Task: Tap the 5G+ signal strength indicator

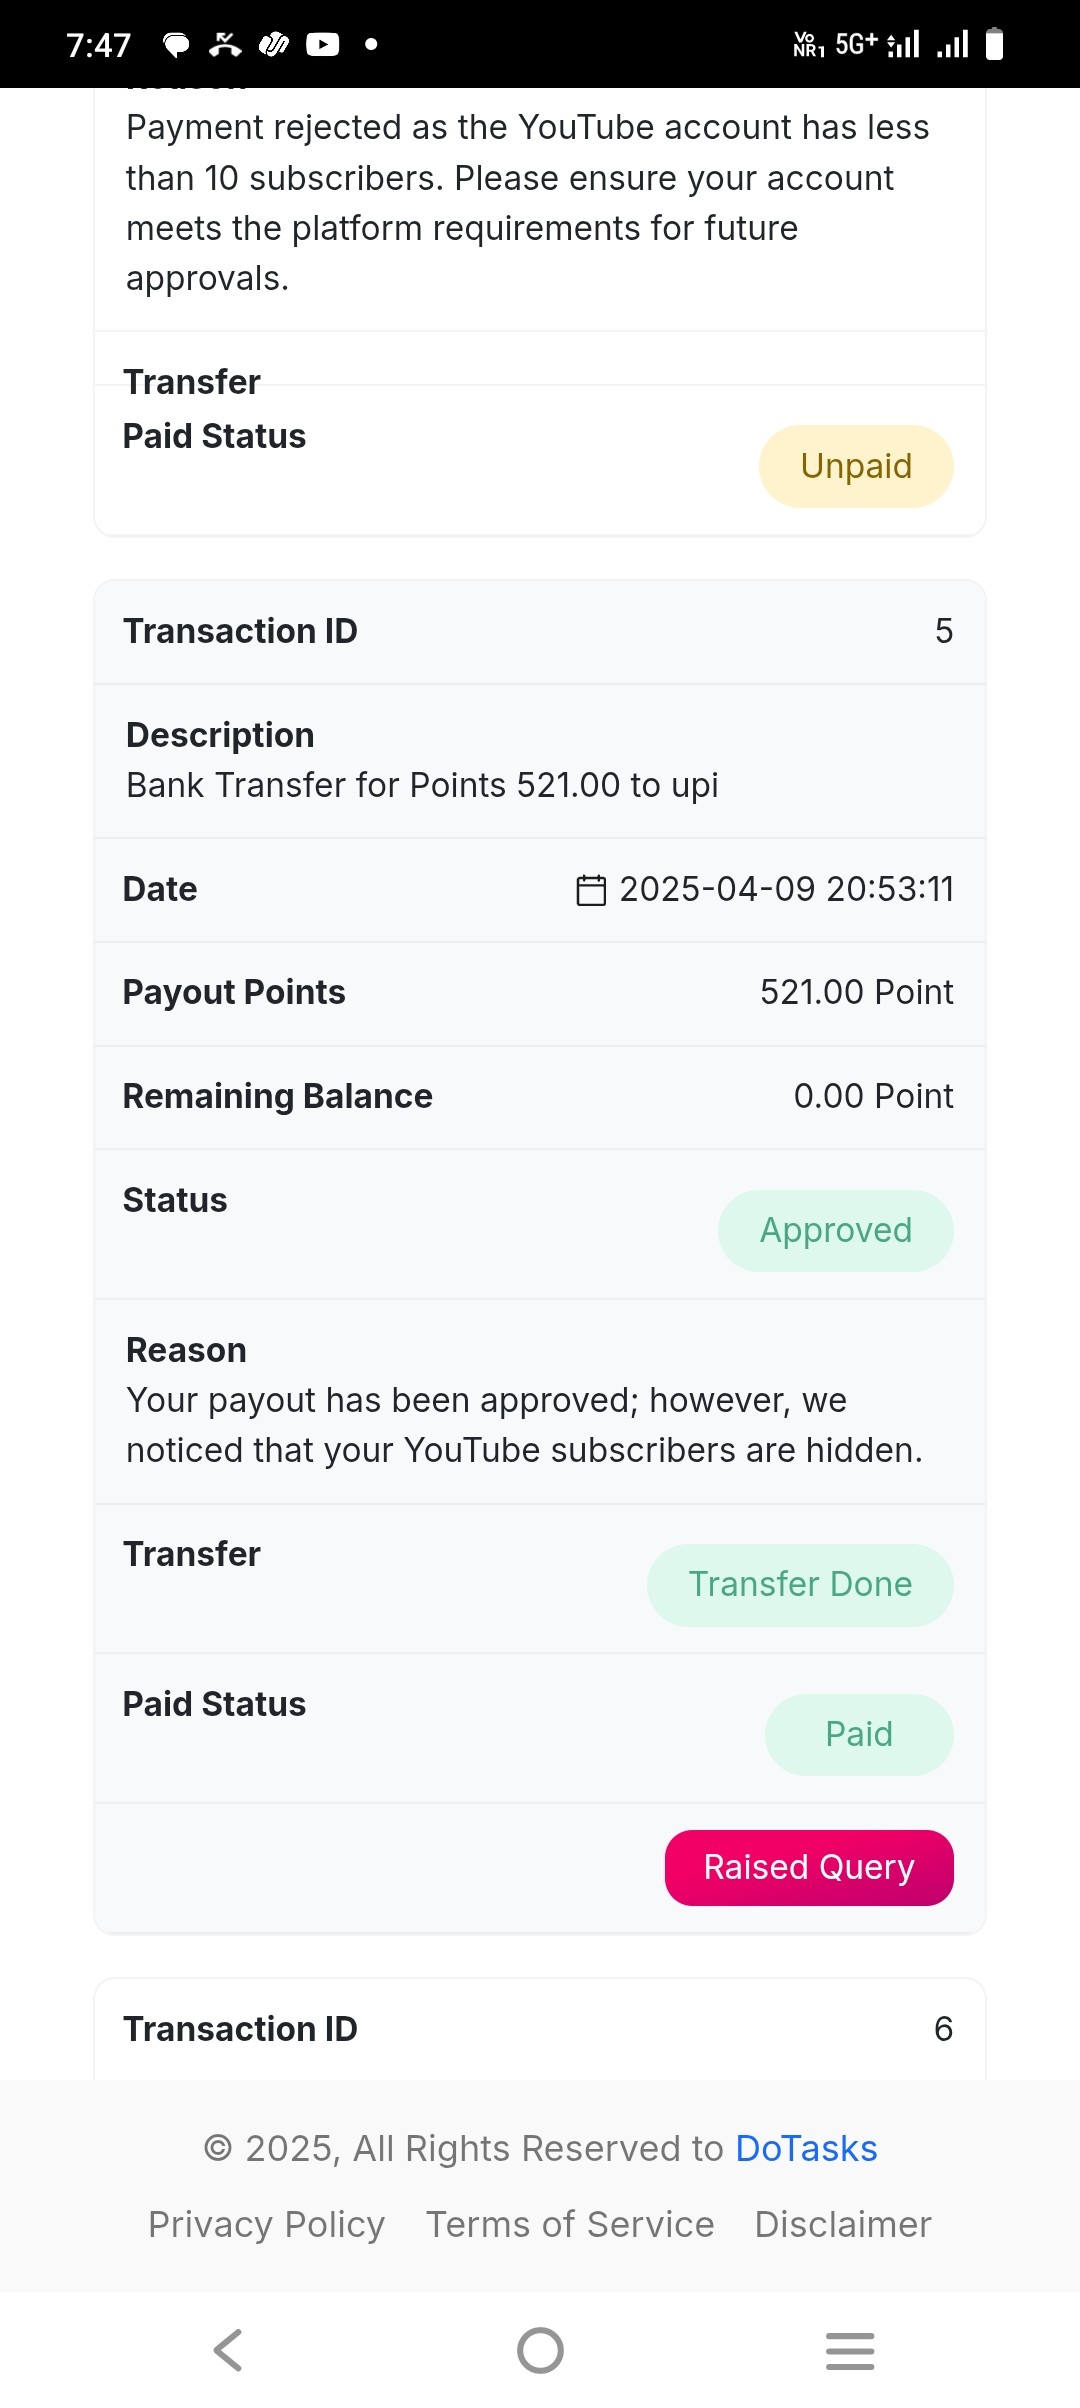Action: (x=876, y=44)
